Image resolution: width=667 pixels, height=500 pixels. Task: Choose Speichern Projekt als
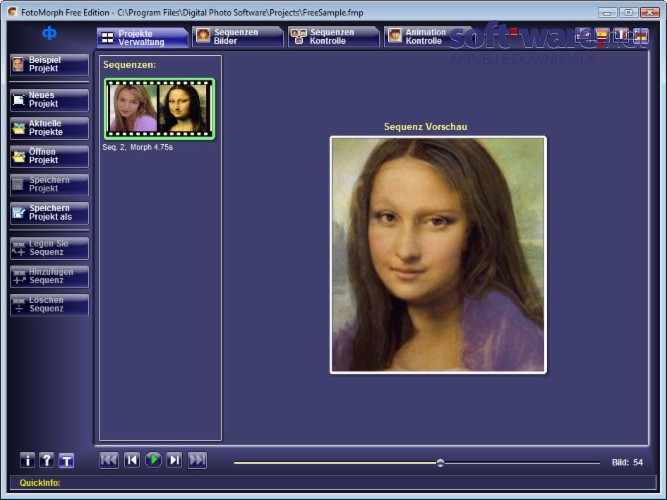click(x=49, y=213)
